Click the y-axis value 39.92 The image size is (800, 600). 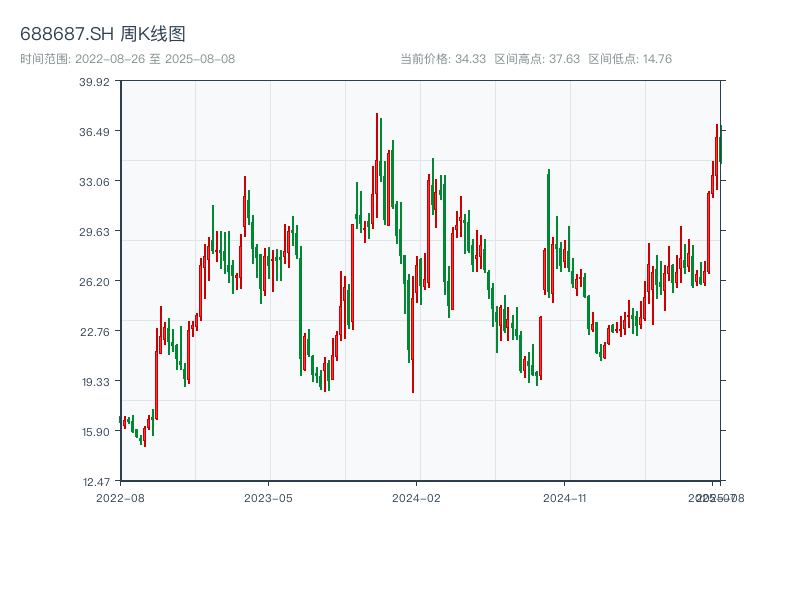click(94, 82)
